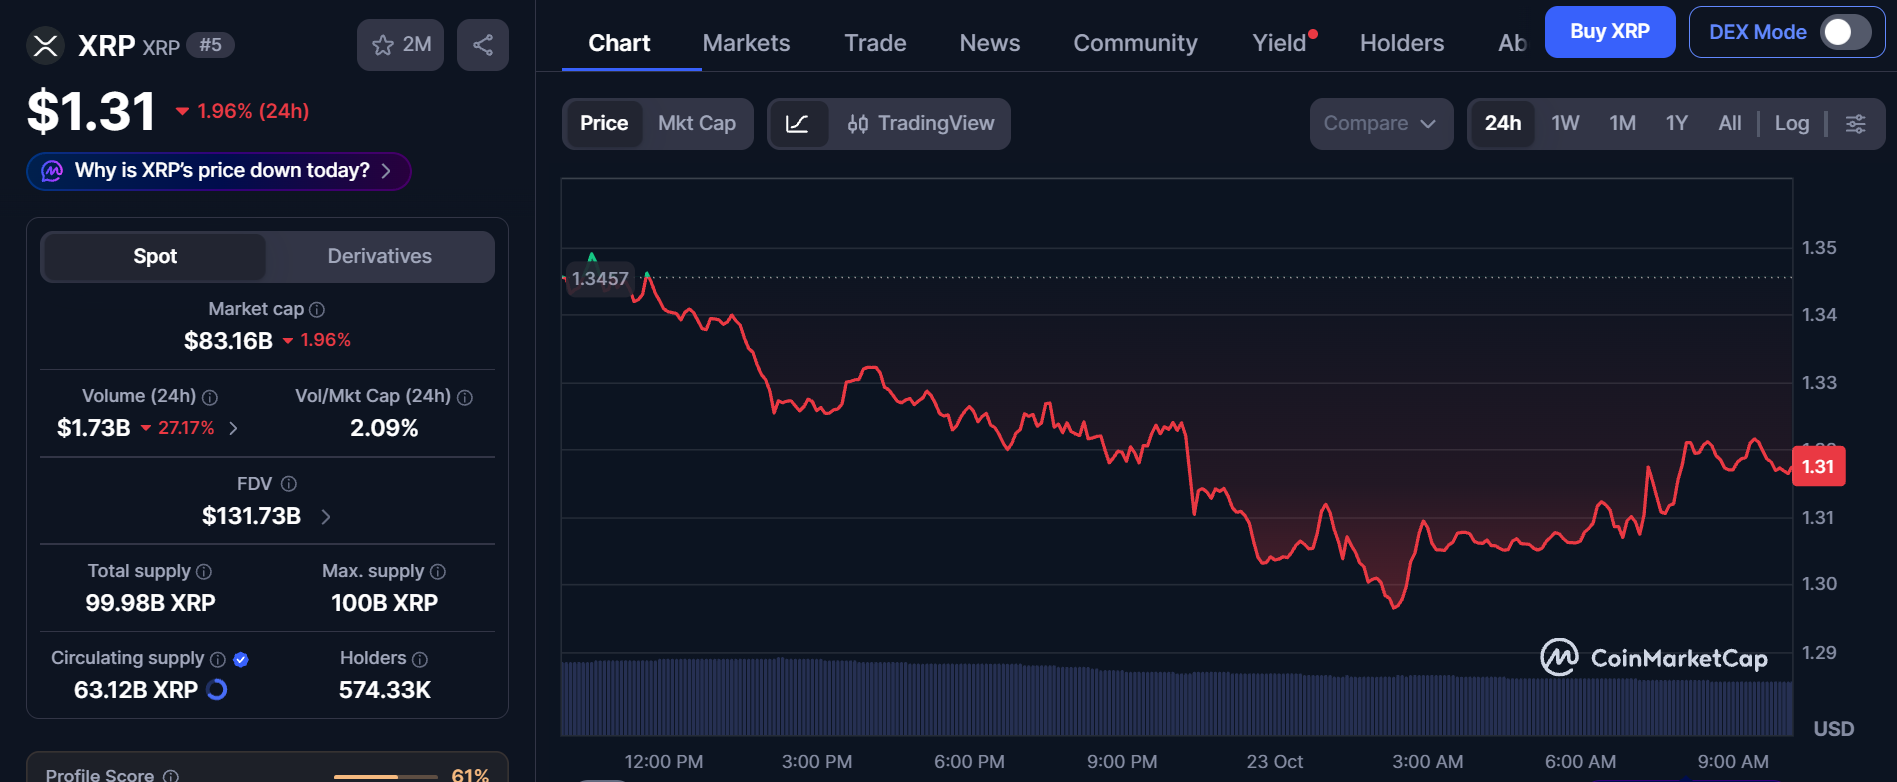This screenshot has width=1897, height=782.
Task: Click the Circulating supply info icon
Action: pos(218,659)
